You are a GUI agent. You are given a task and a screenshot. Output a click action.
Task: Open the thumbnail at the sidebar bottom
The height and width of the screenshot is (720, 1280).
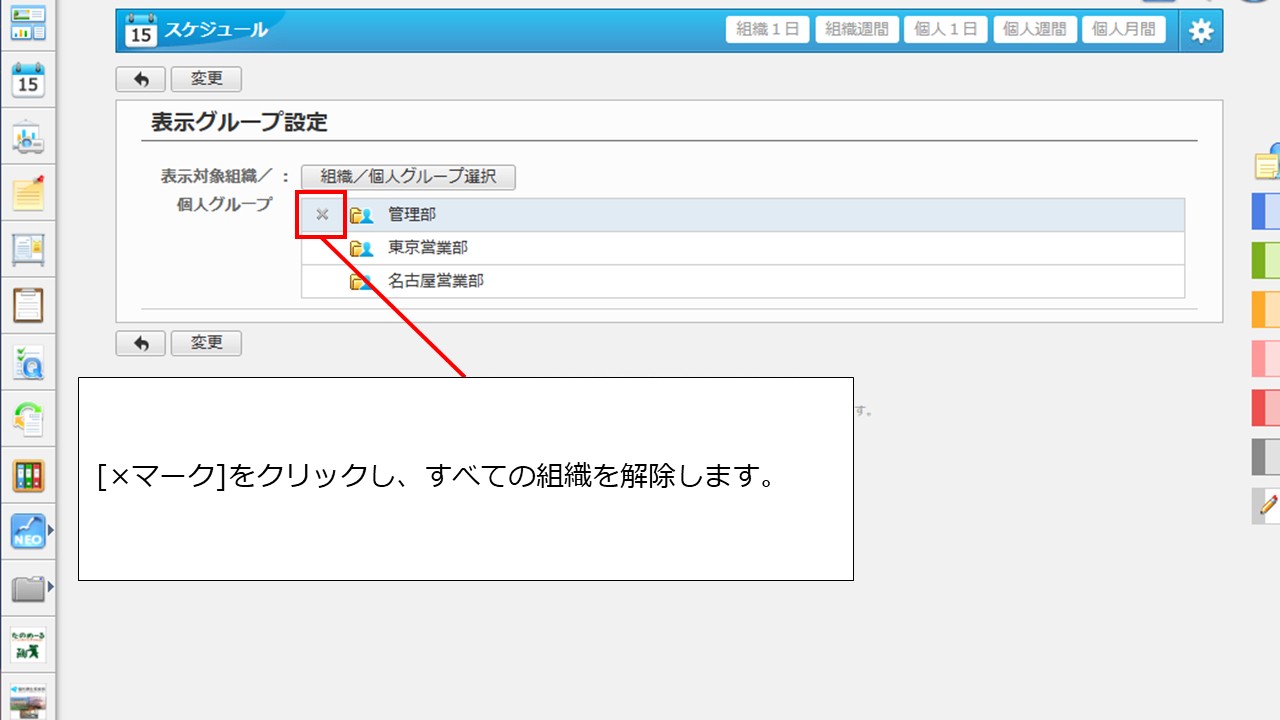click(x=28, y=701)
